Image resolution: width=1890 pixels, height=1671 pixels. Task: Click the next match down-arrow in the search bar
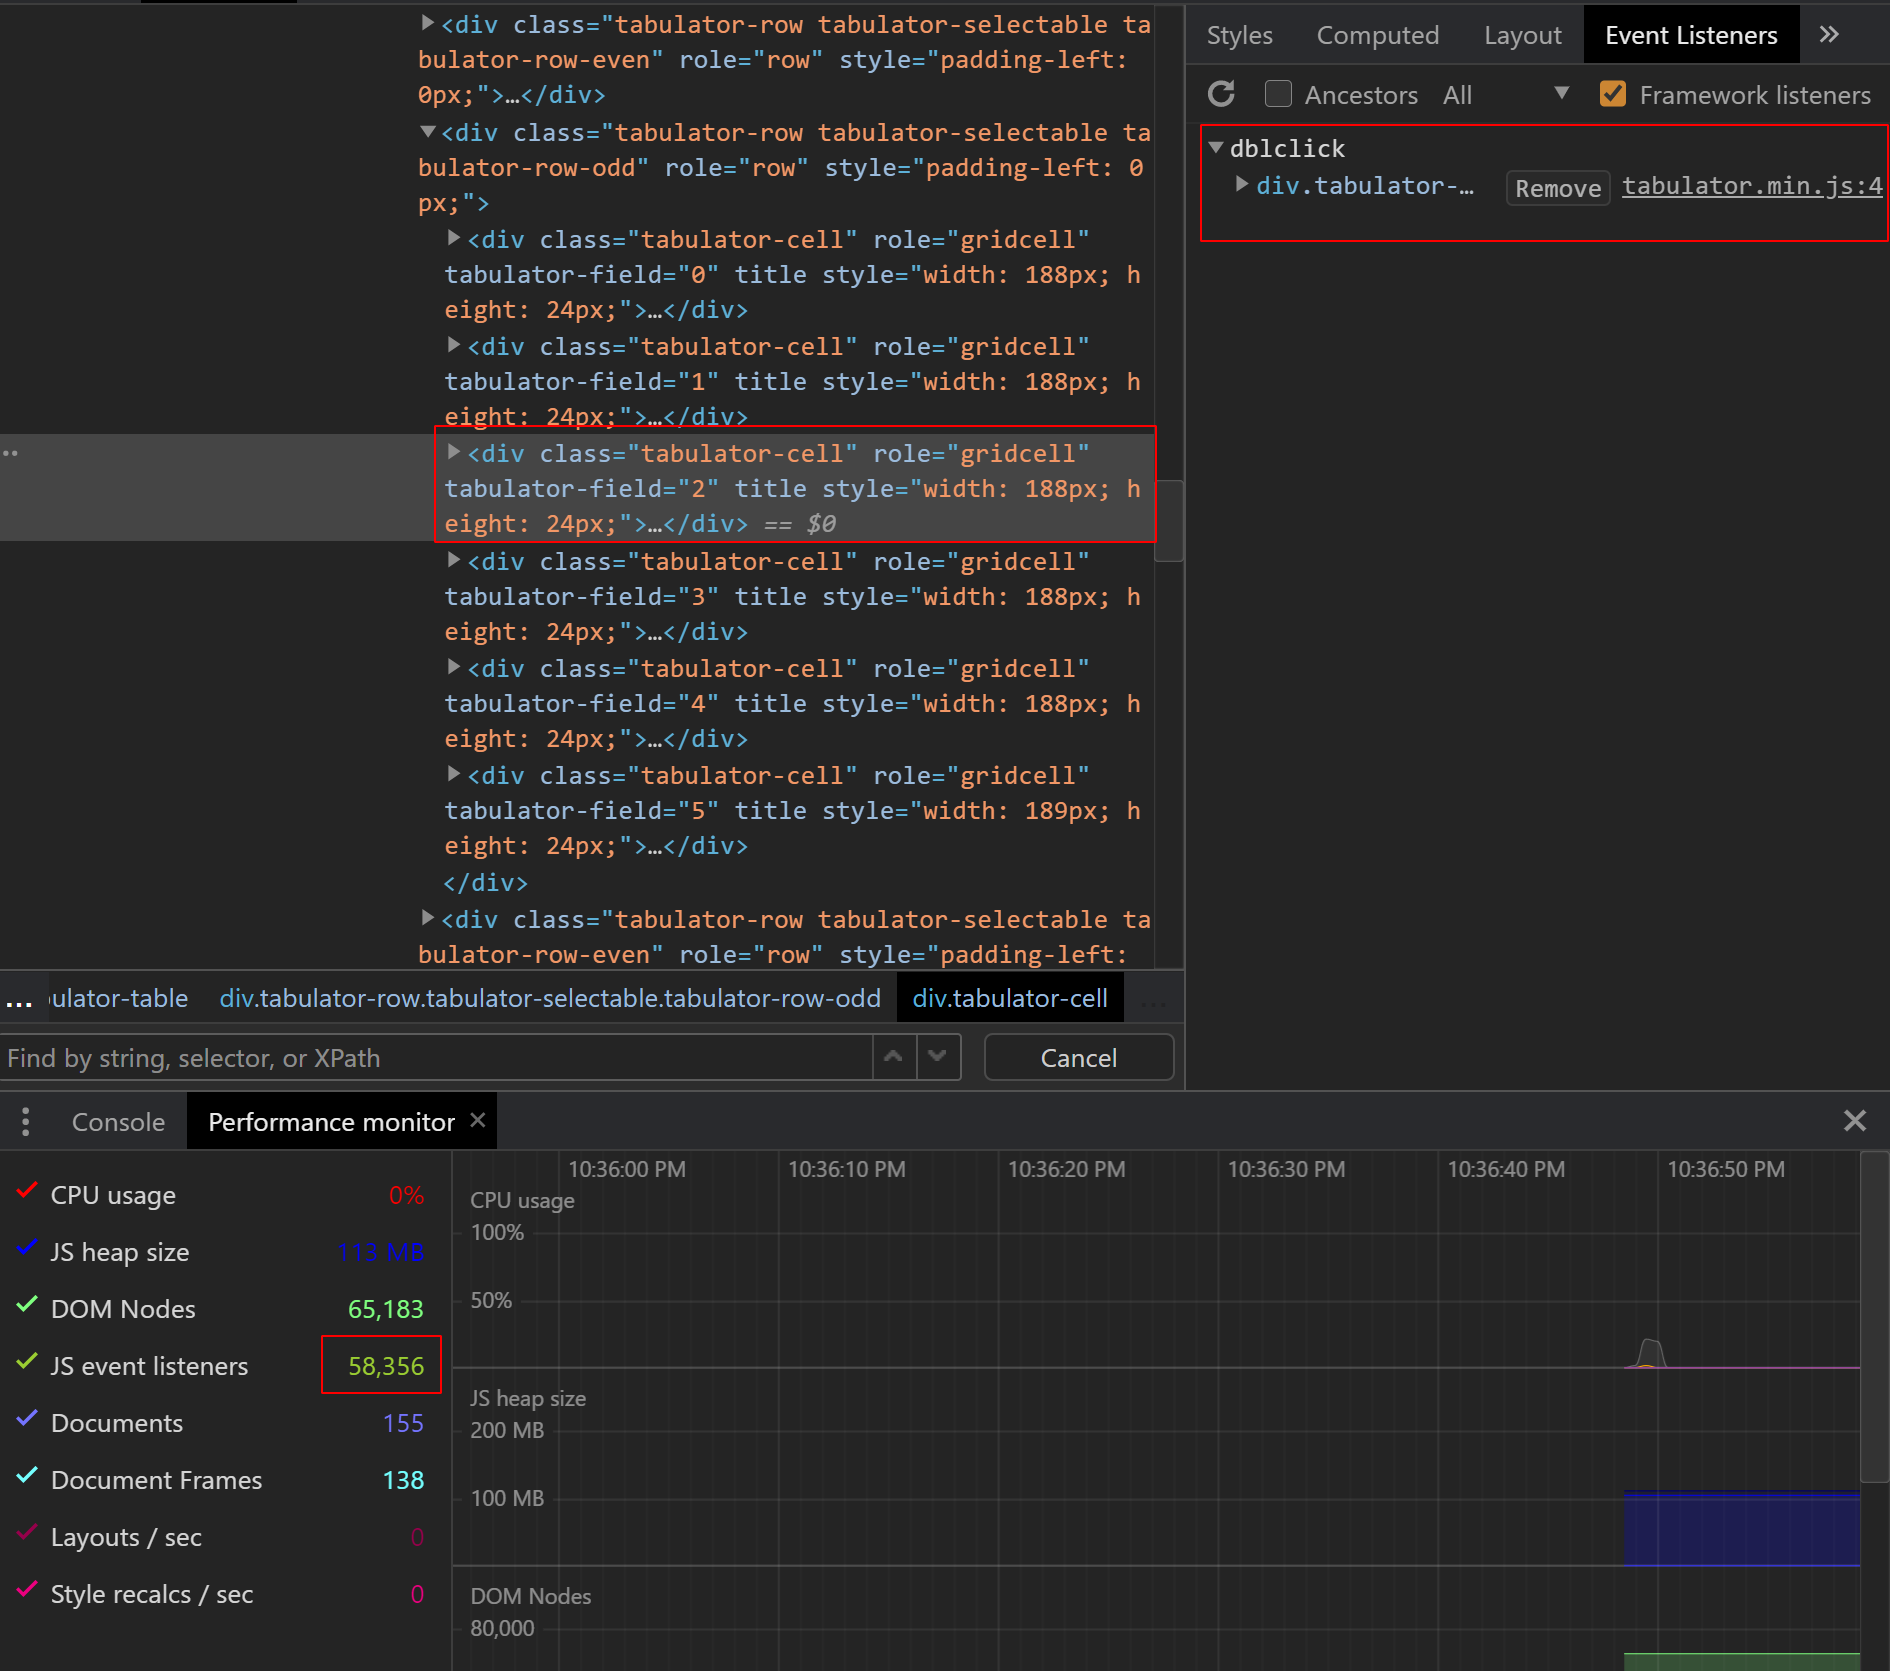click(938, 1057)
